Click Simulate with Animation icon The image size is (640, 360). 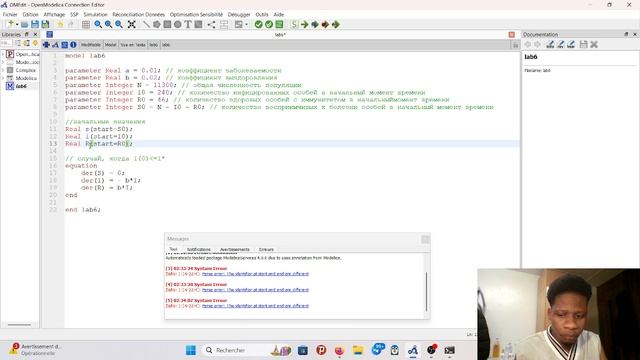[x=336, y=24]
